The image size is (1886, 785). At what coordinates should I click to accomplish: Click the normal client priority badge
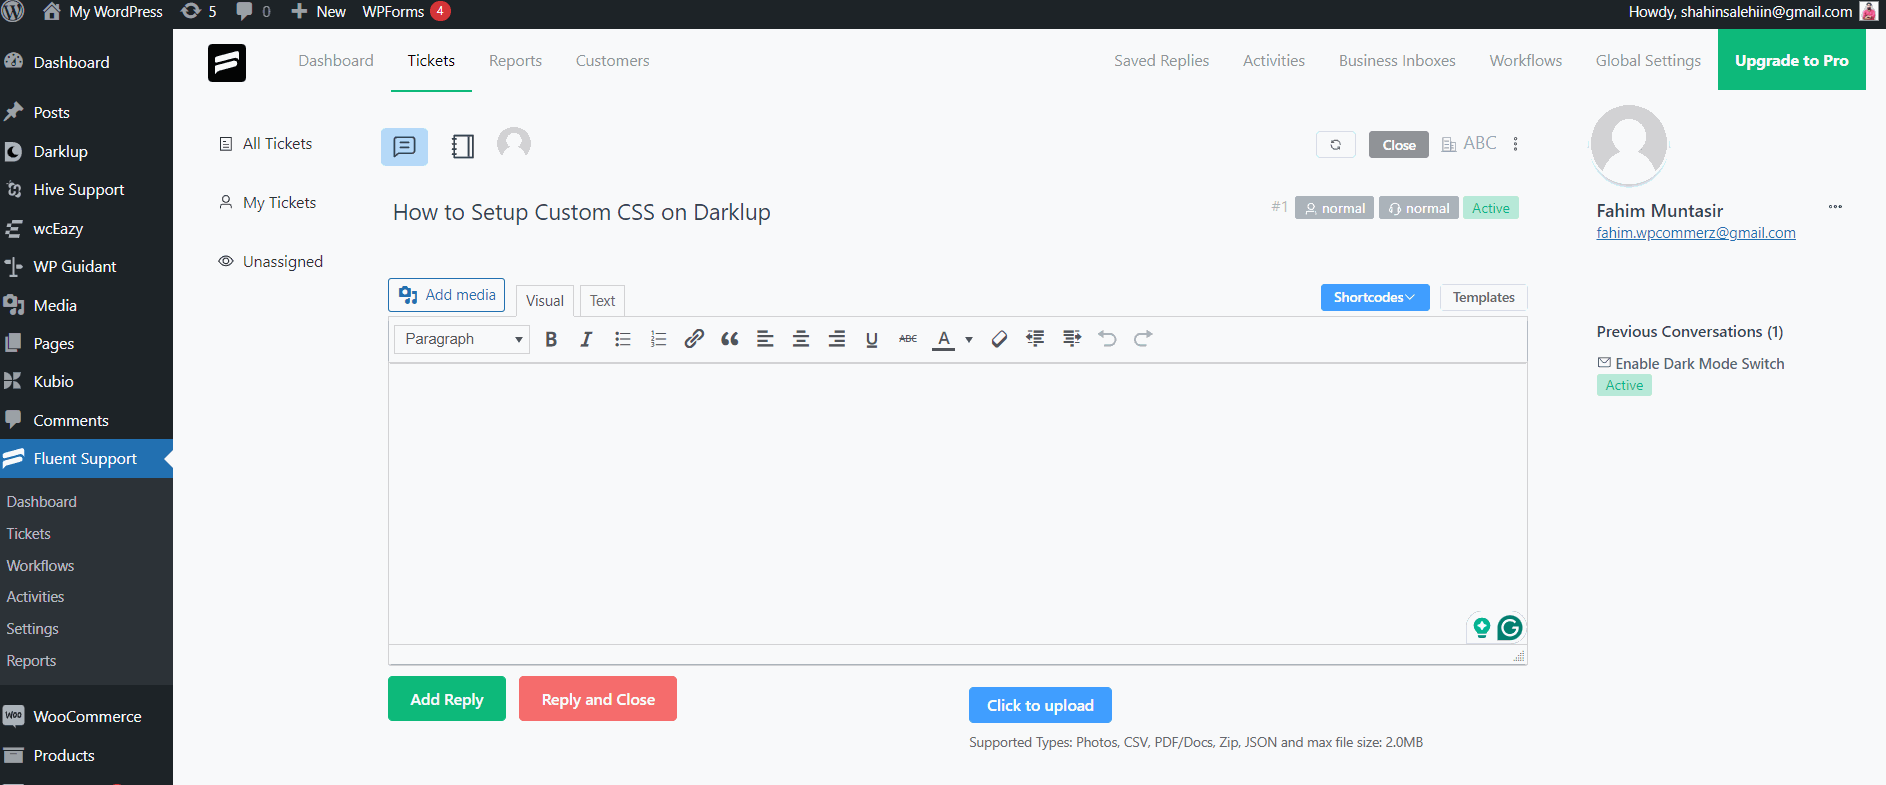[1334, 208]
